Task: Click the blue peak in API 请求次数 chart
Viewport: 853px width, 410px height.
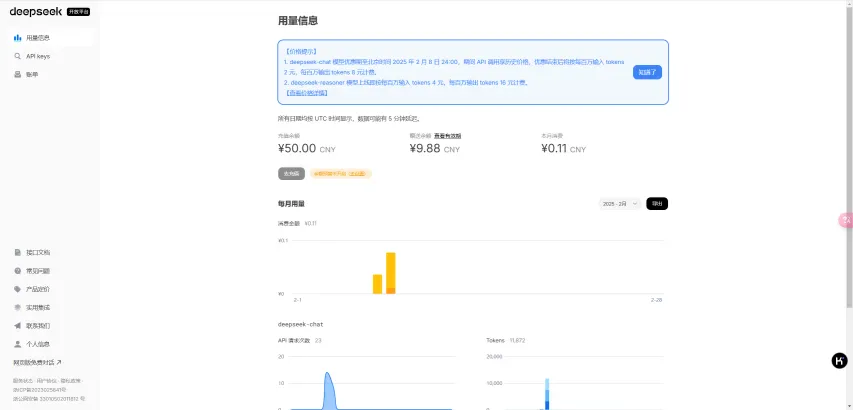Action: tap(328, 389)
